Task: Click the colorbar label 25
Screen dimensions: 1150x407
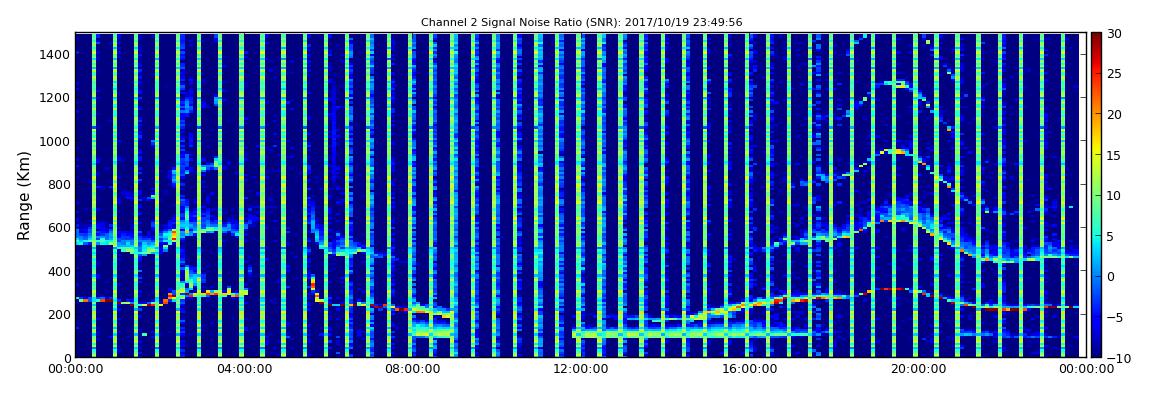Action: tap(1115, 74)
